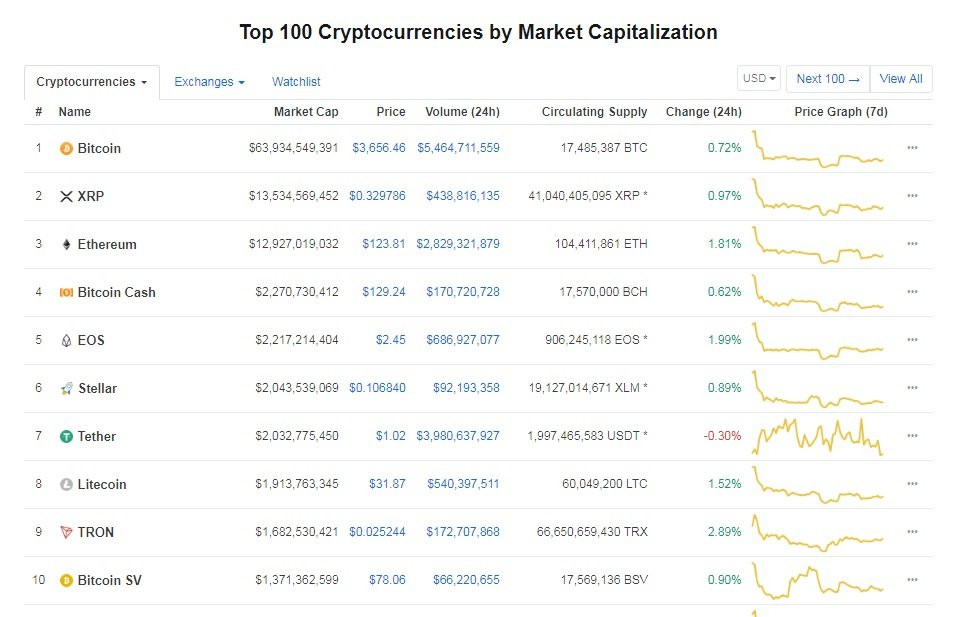This screenshot has height=617, width=965.
Task: Switch to the Watchlist tab
Action: (296, 82)
